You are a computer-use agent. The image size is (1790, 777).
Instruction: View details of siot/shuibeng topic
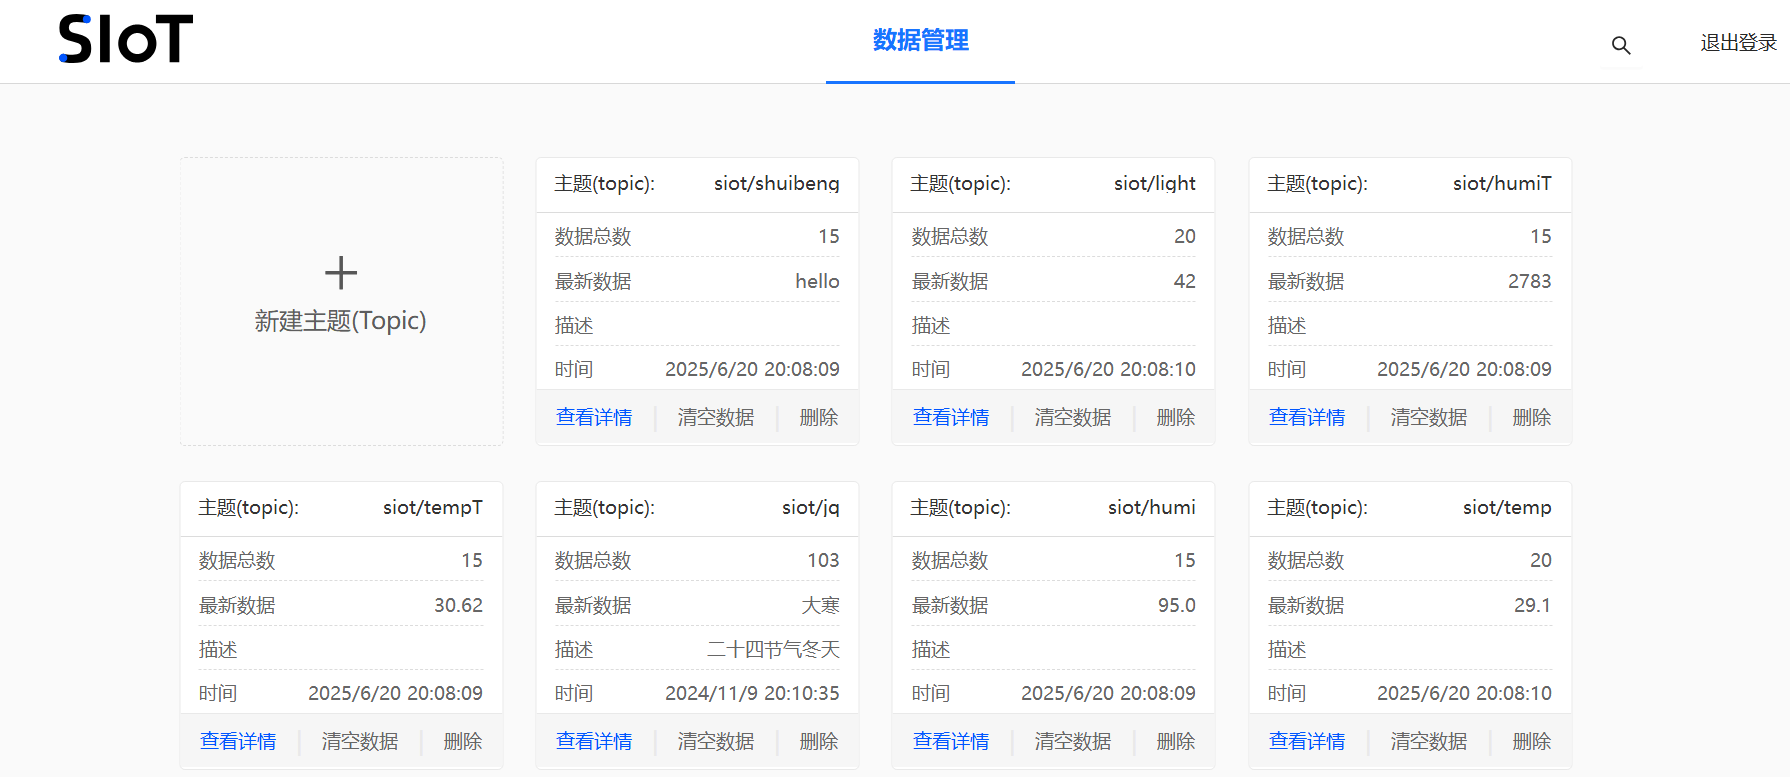coord(594,417)
